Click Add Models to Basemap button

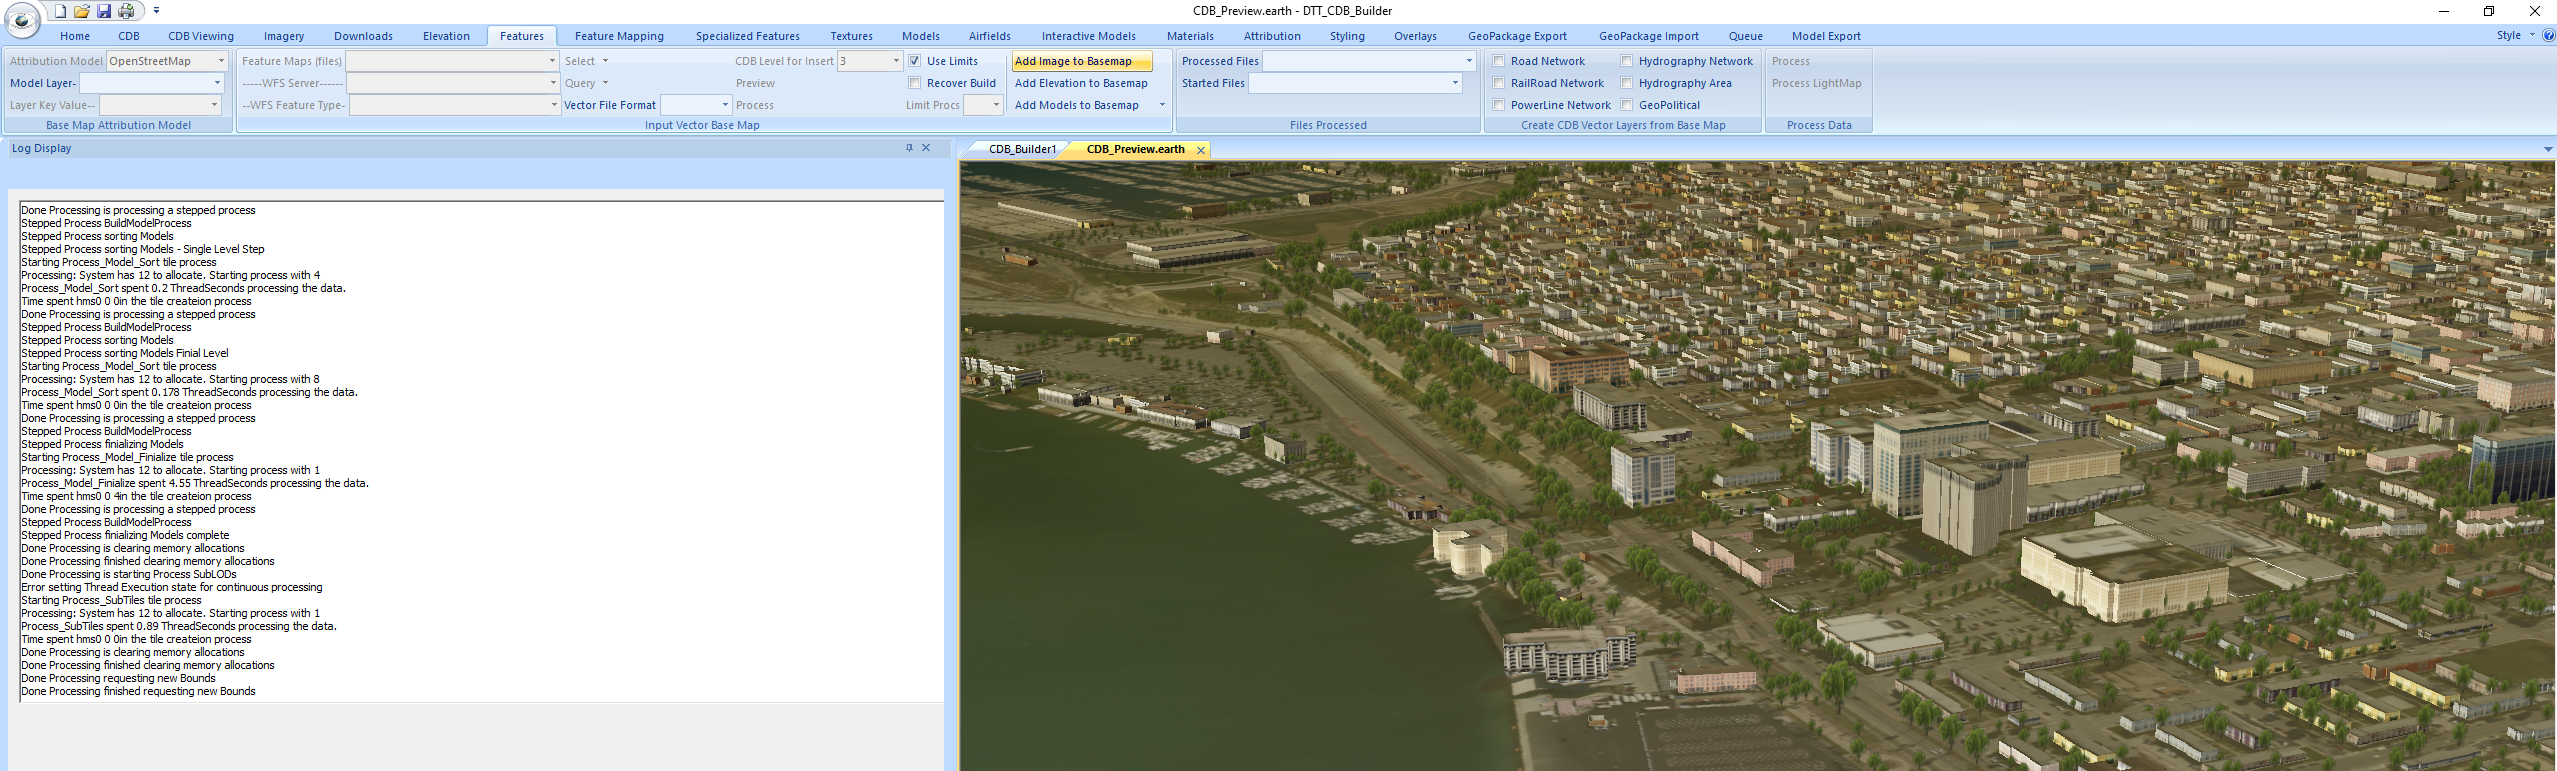[1077, 105]
